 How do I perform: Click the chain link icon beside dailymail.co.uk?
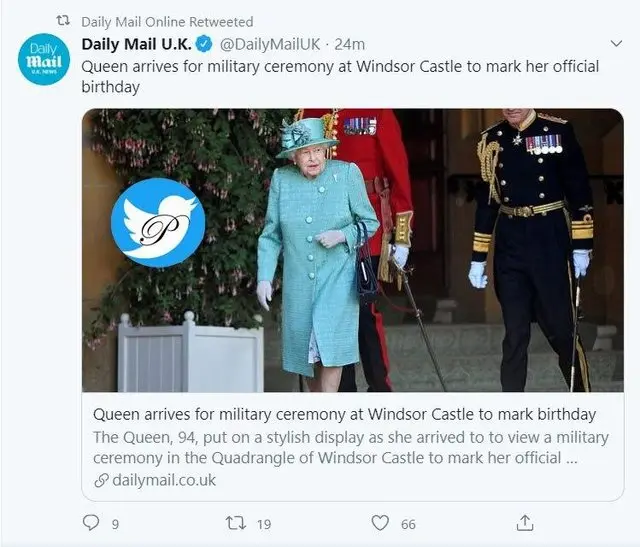pyautogui.click(x=100, y=480)
